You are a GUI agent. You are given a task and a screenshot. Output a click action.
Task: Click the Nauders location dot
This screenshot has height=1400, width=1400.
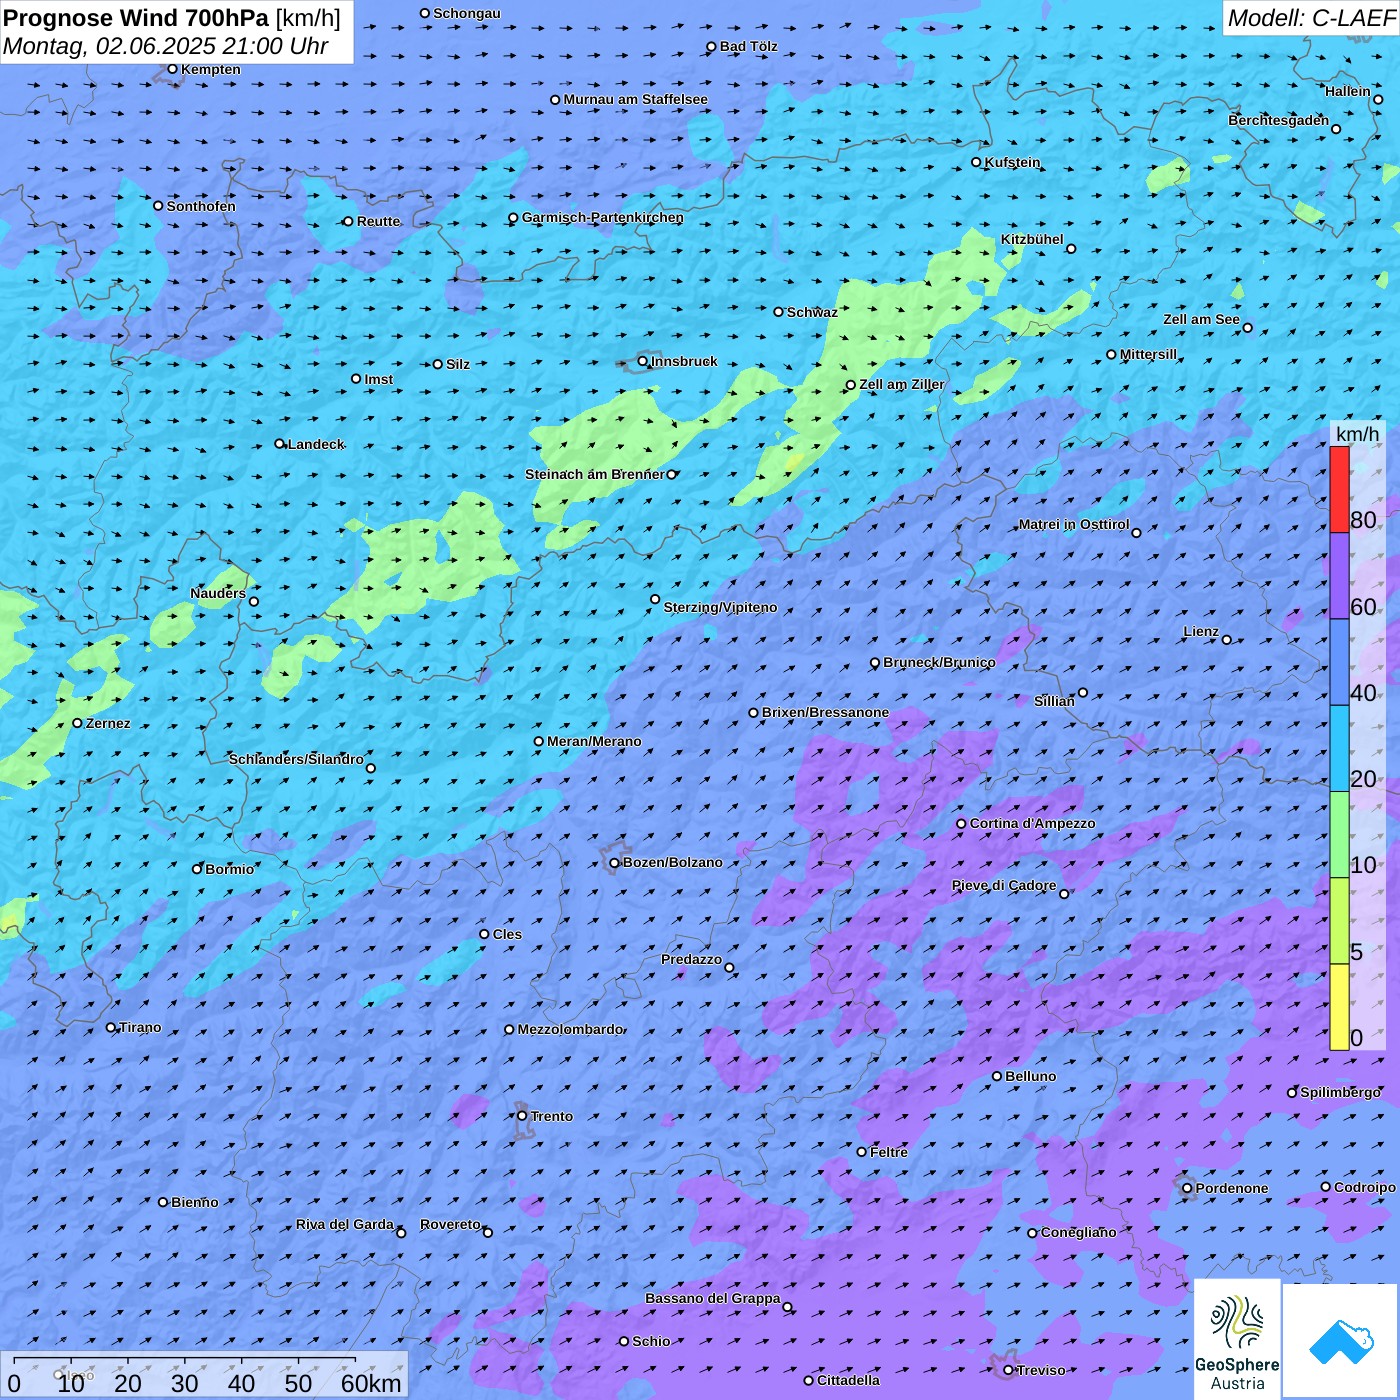[x=254, y=601]
